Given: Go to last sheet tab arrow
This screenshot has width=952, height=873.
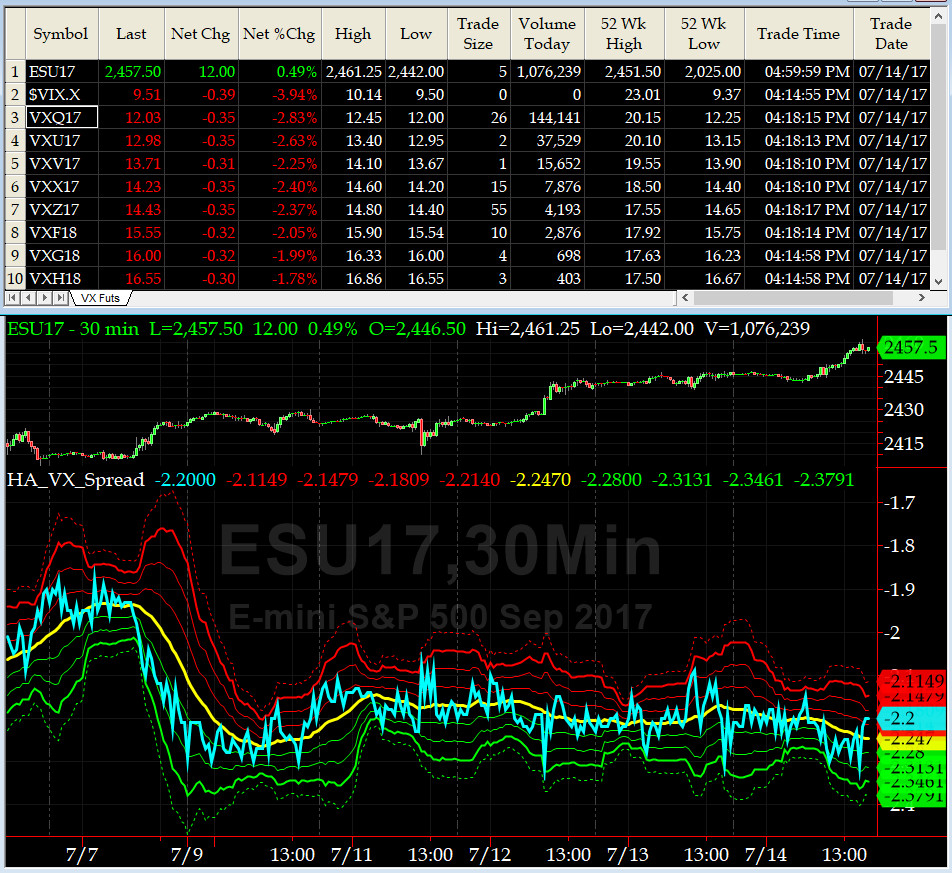Looking at the screenshot, I should [60, 298].
